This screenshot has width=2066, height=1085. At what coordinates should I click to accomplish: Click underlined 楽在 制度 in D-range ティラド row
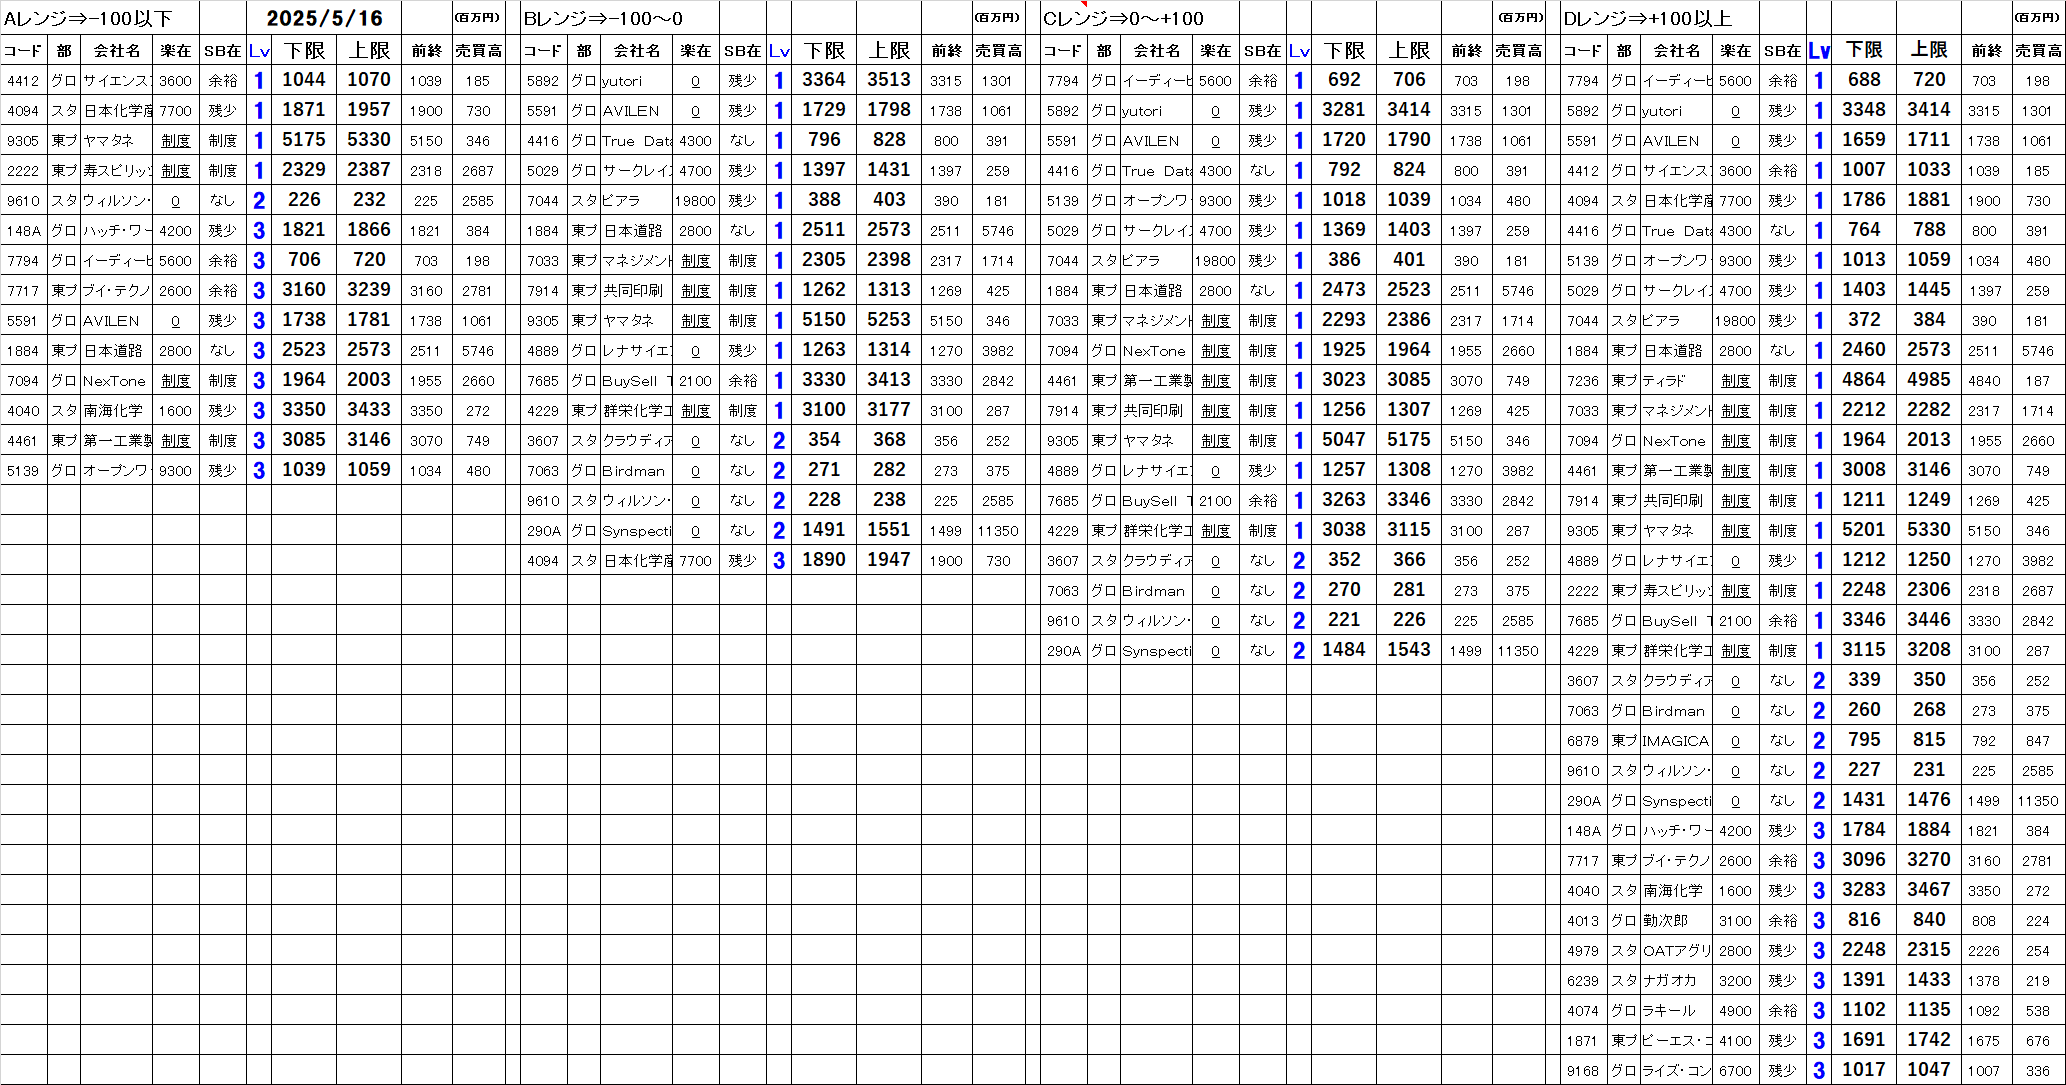click(1735, 381)
